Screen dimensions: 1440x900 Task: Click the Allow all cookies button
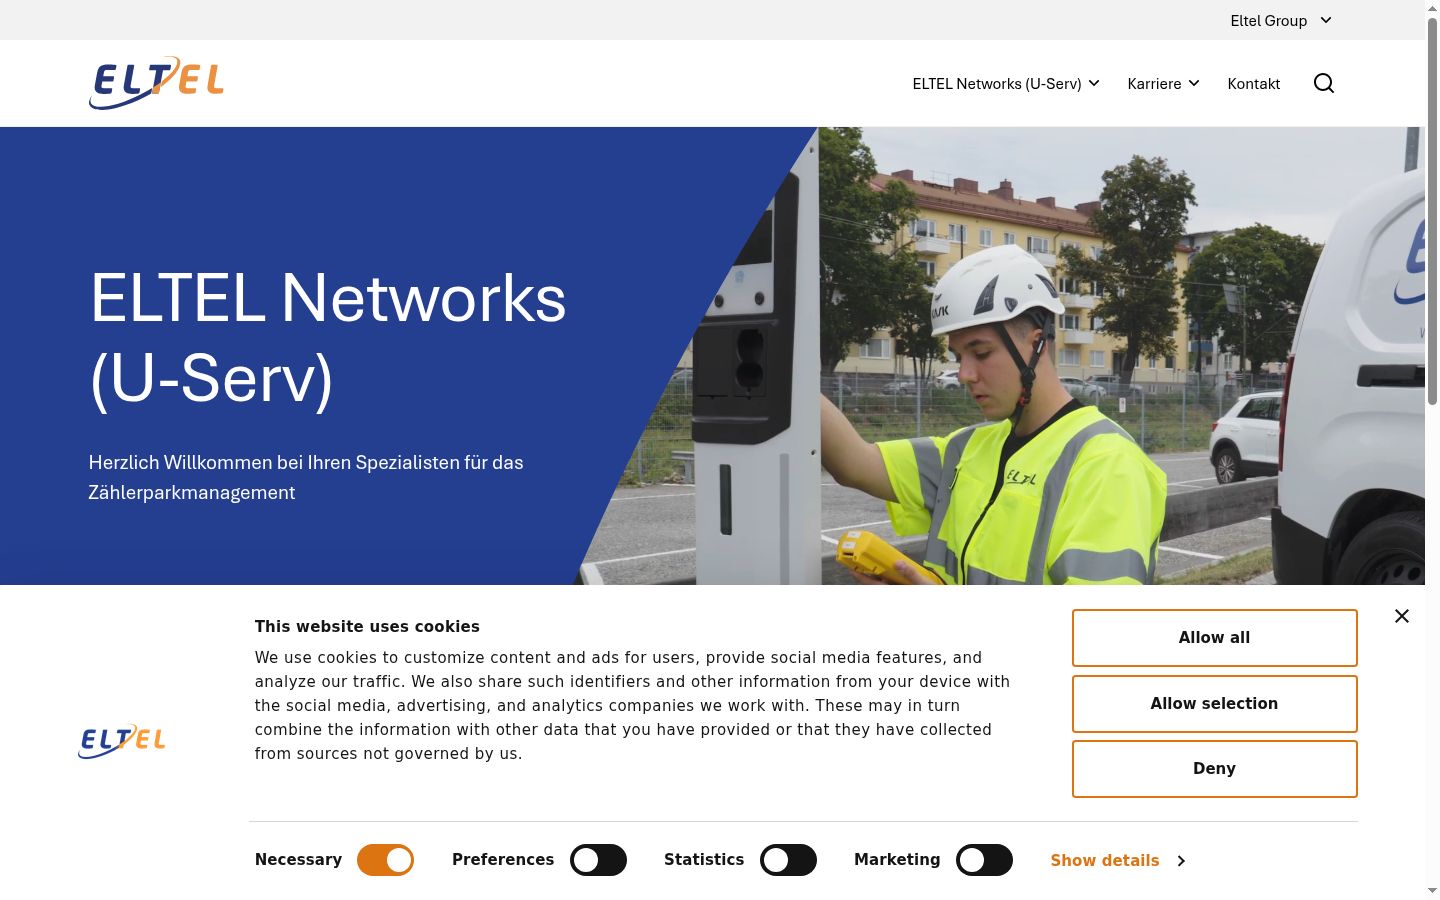1214,638
